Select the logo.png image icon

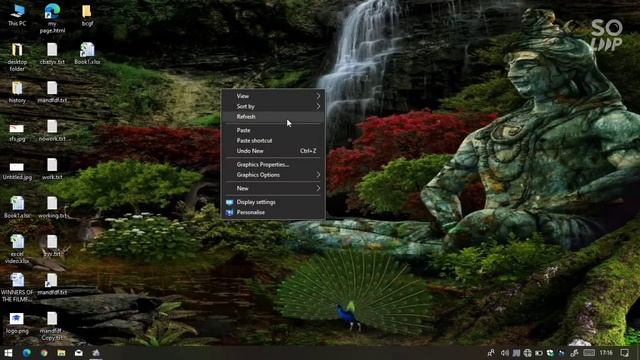click(17, 323)
